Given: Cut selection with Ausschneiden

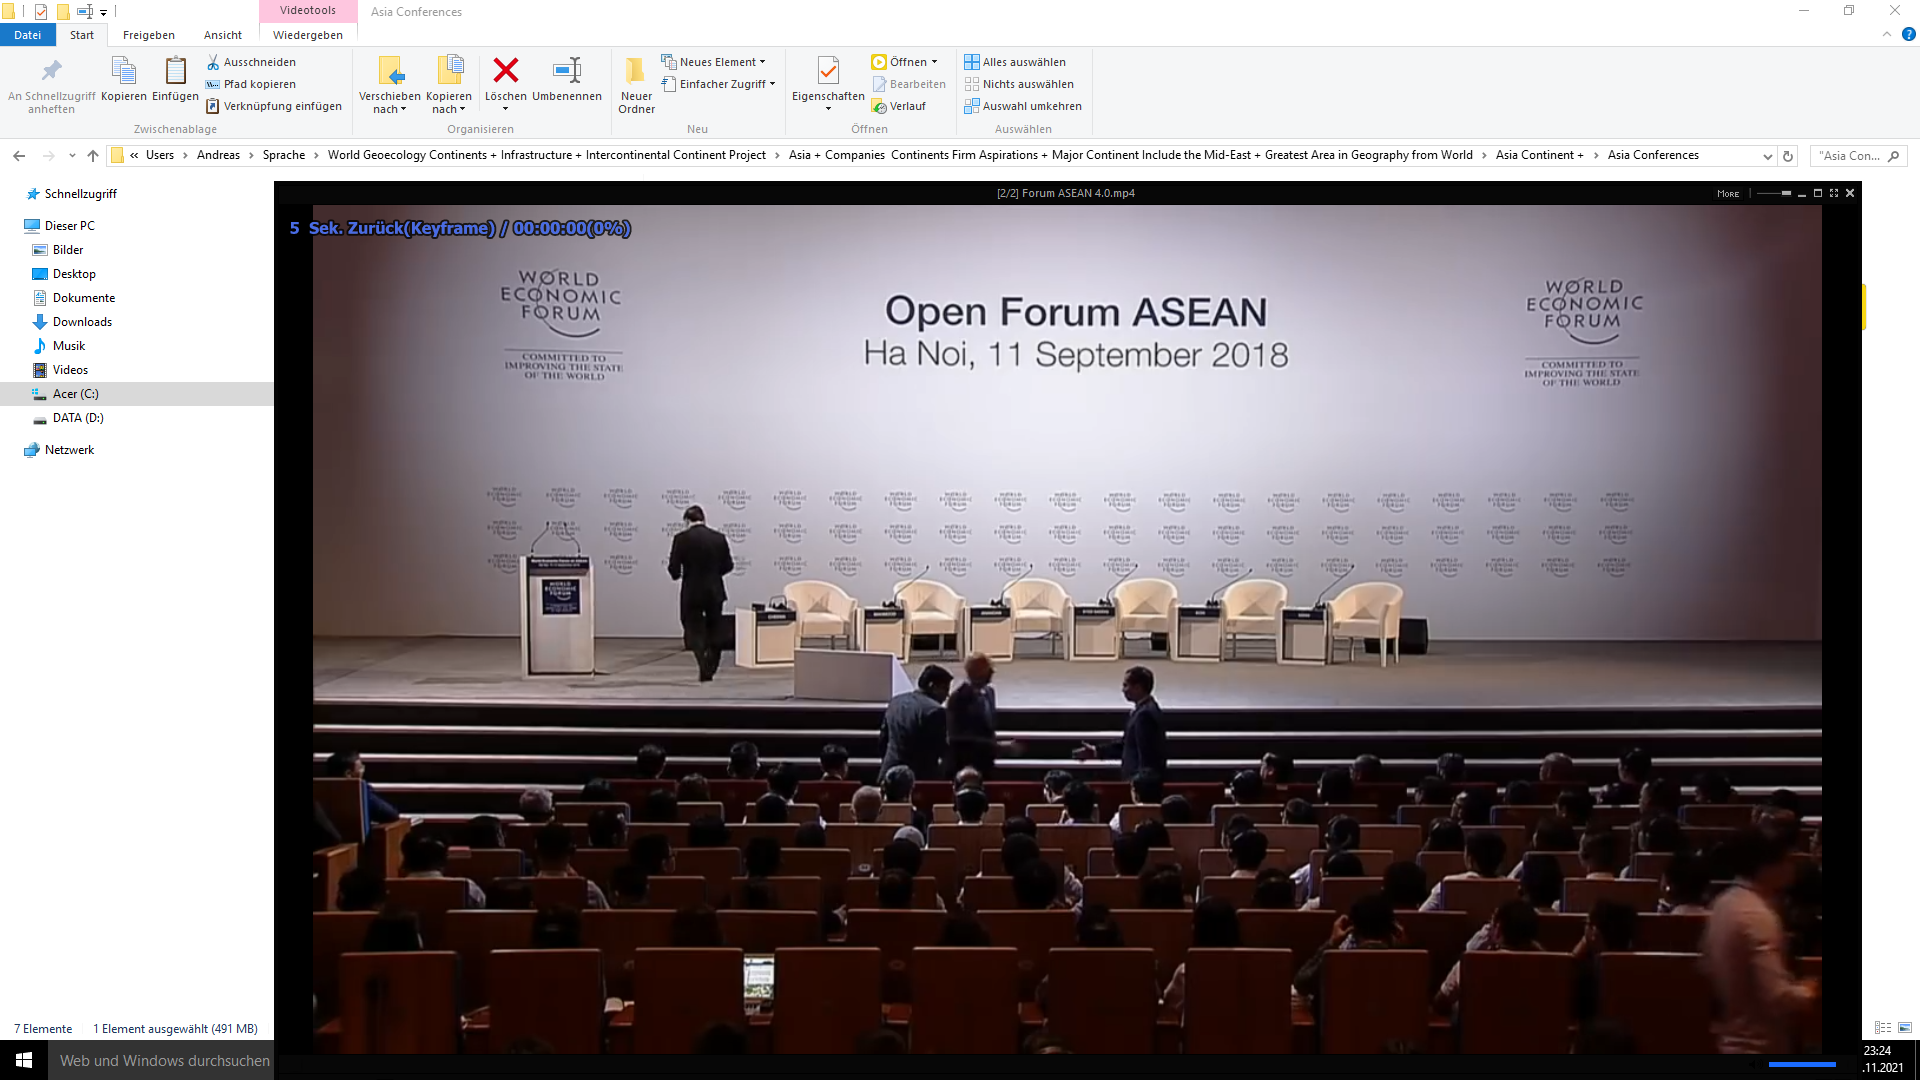Looking at the screenshot, I should 251,62.
